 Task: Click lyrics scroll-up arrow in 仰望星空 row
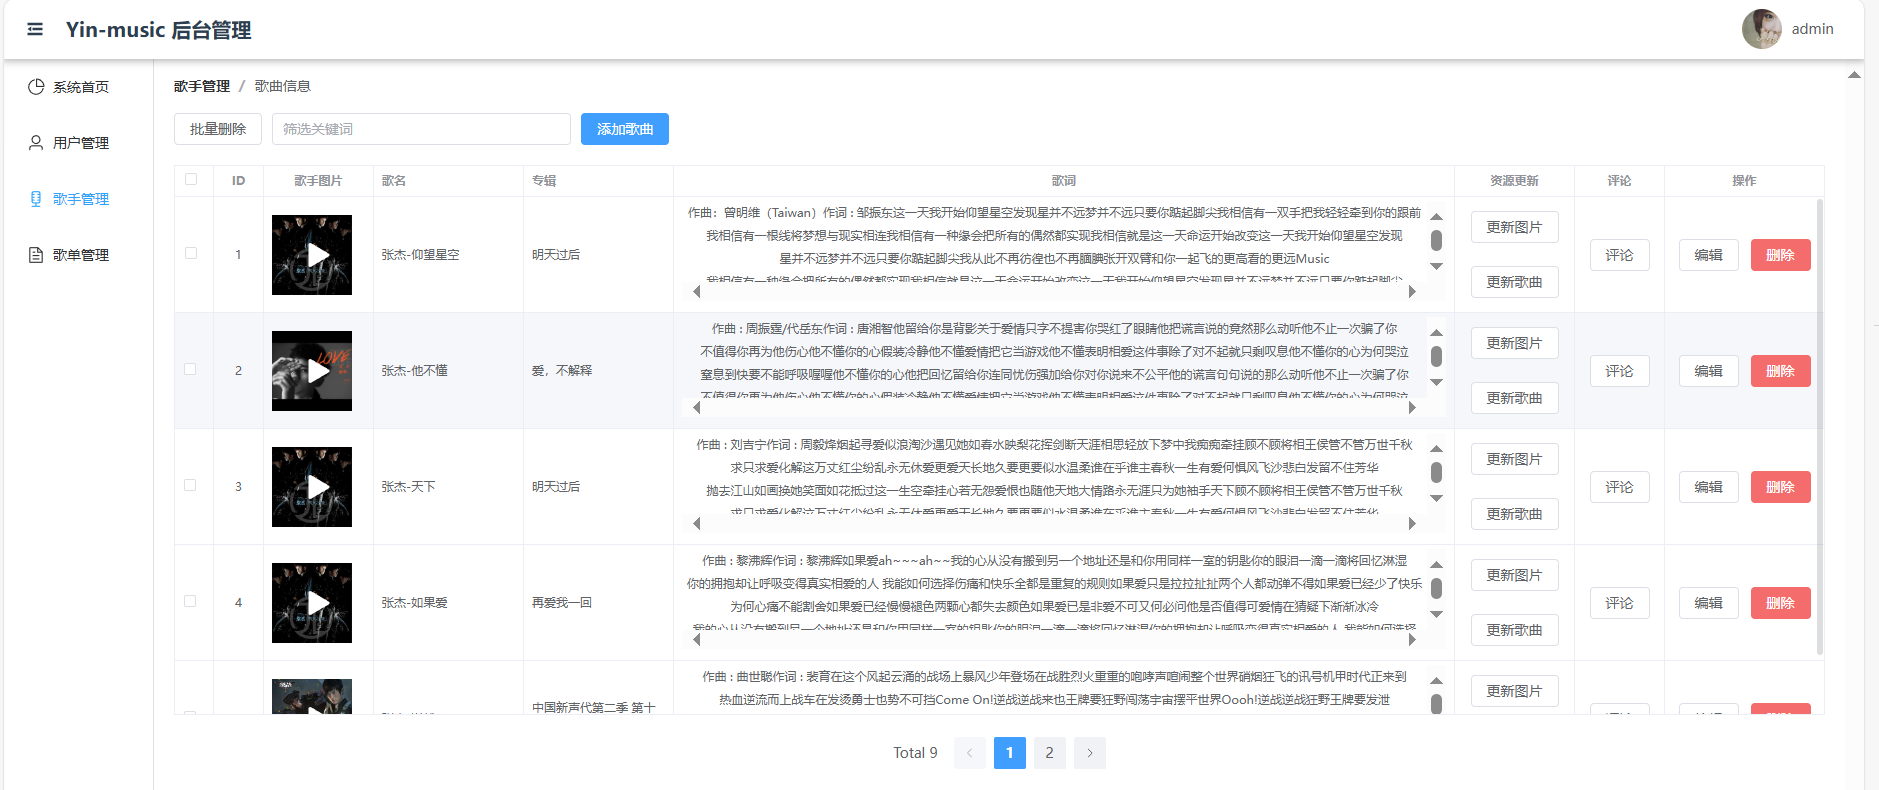(1436, 216)
